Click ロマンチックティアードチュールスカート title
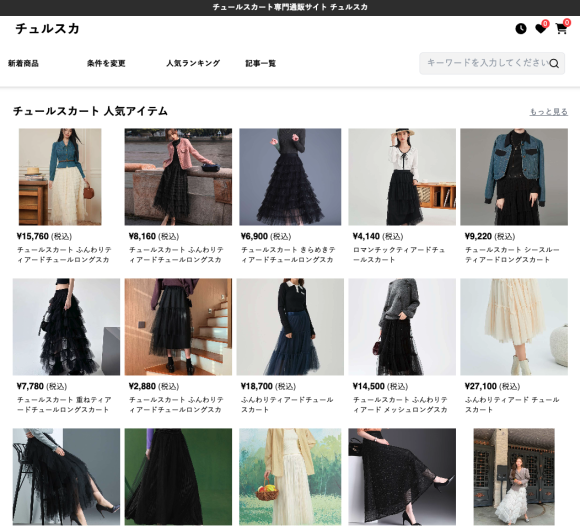 coord(399,255)
